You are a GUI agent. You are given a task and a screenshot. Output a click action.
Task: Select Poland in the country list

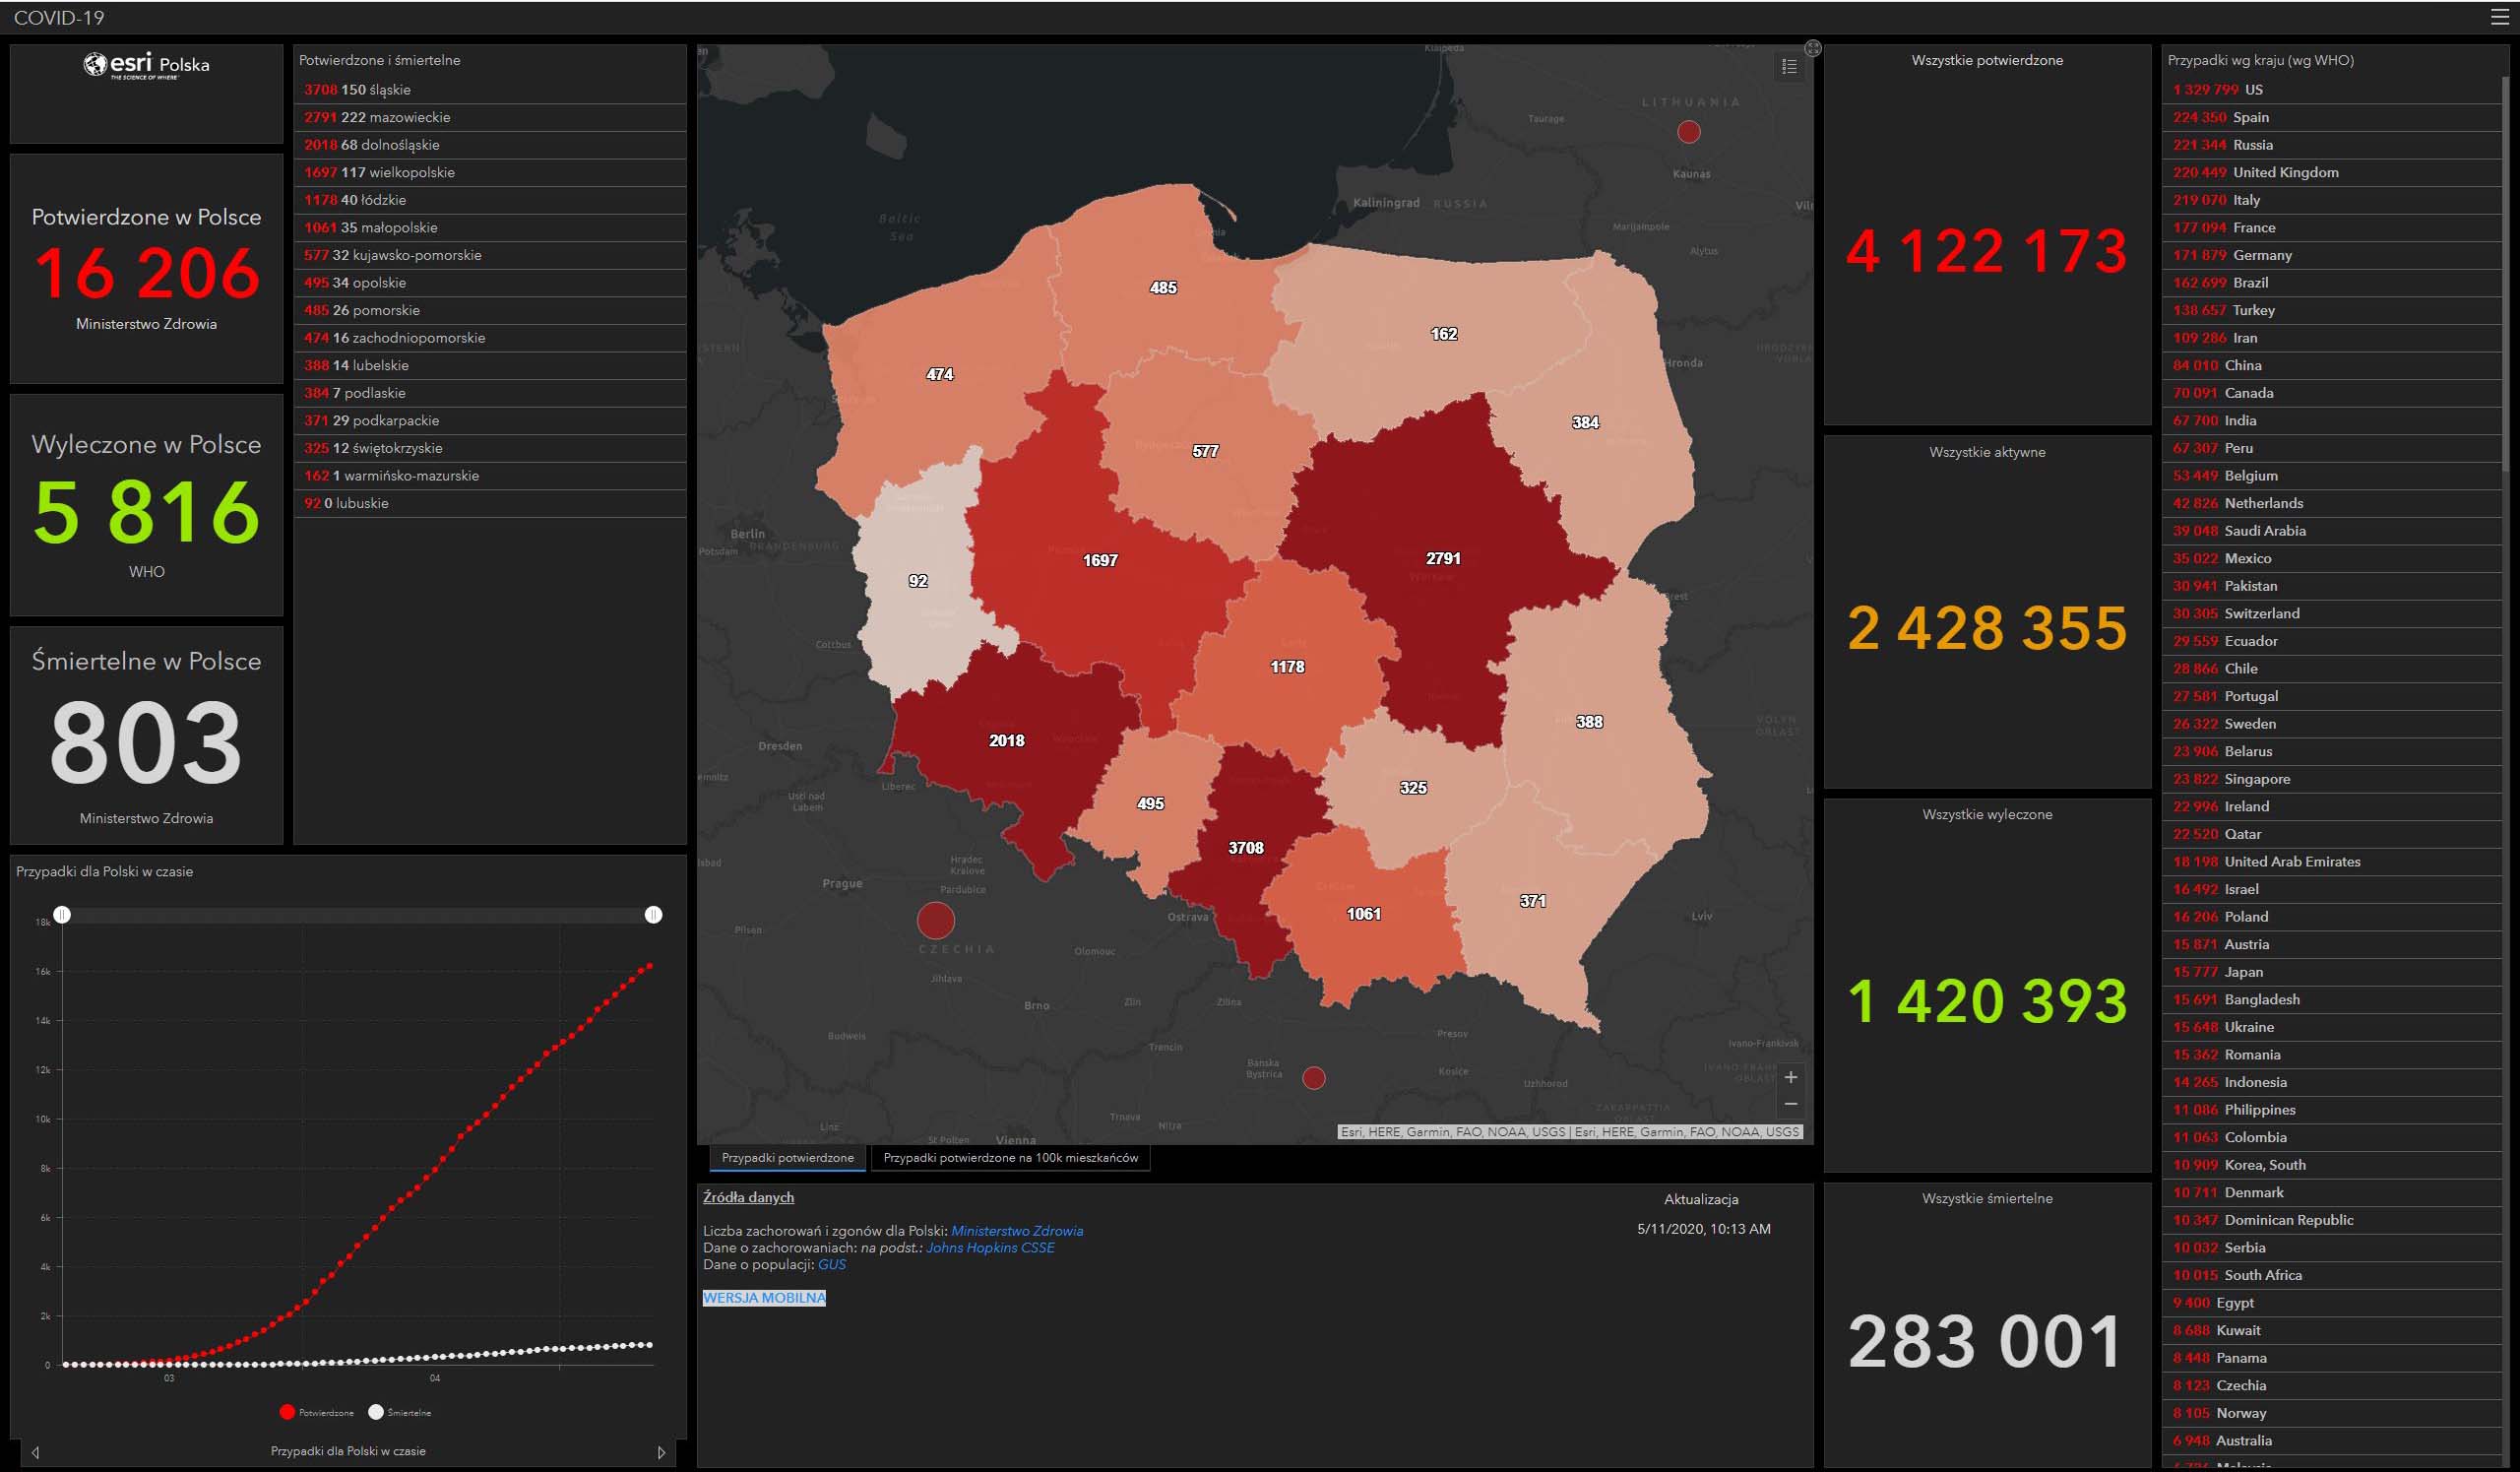click(x=2245, y=917)
